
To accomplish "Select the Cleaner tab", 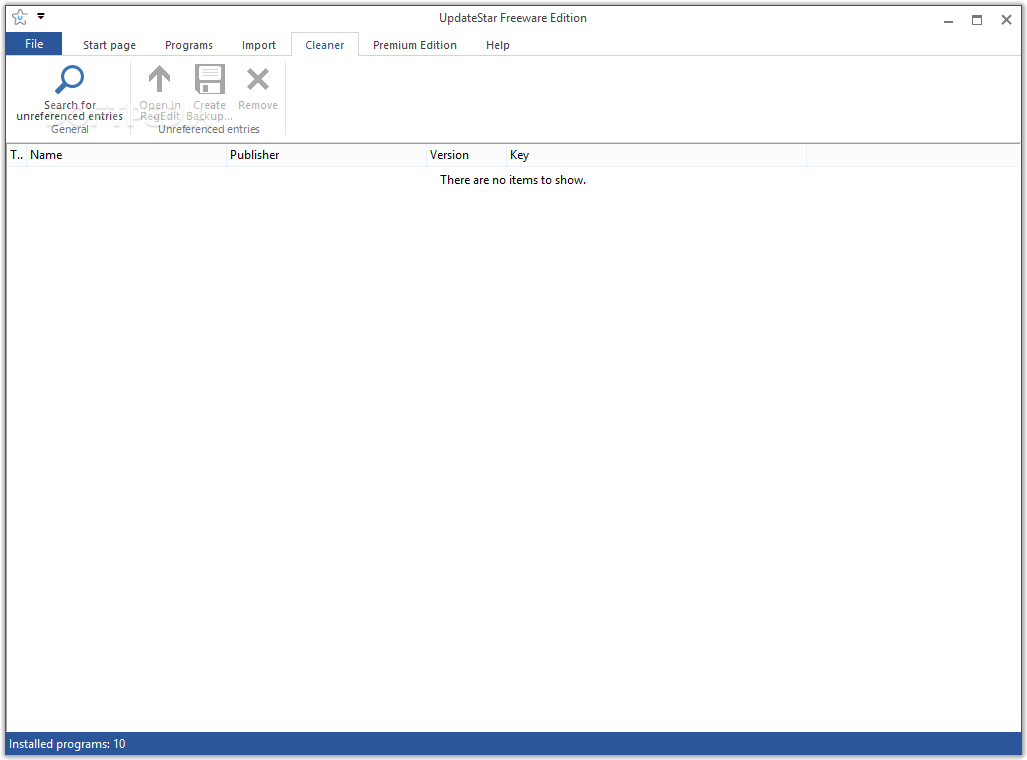I will [x=325, y=45].
